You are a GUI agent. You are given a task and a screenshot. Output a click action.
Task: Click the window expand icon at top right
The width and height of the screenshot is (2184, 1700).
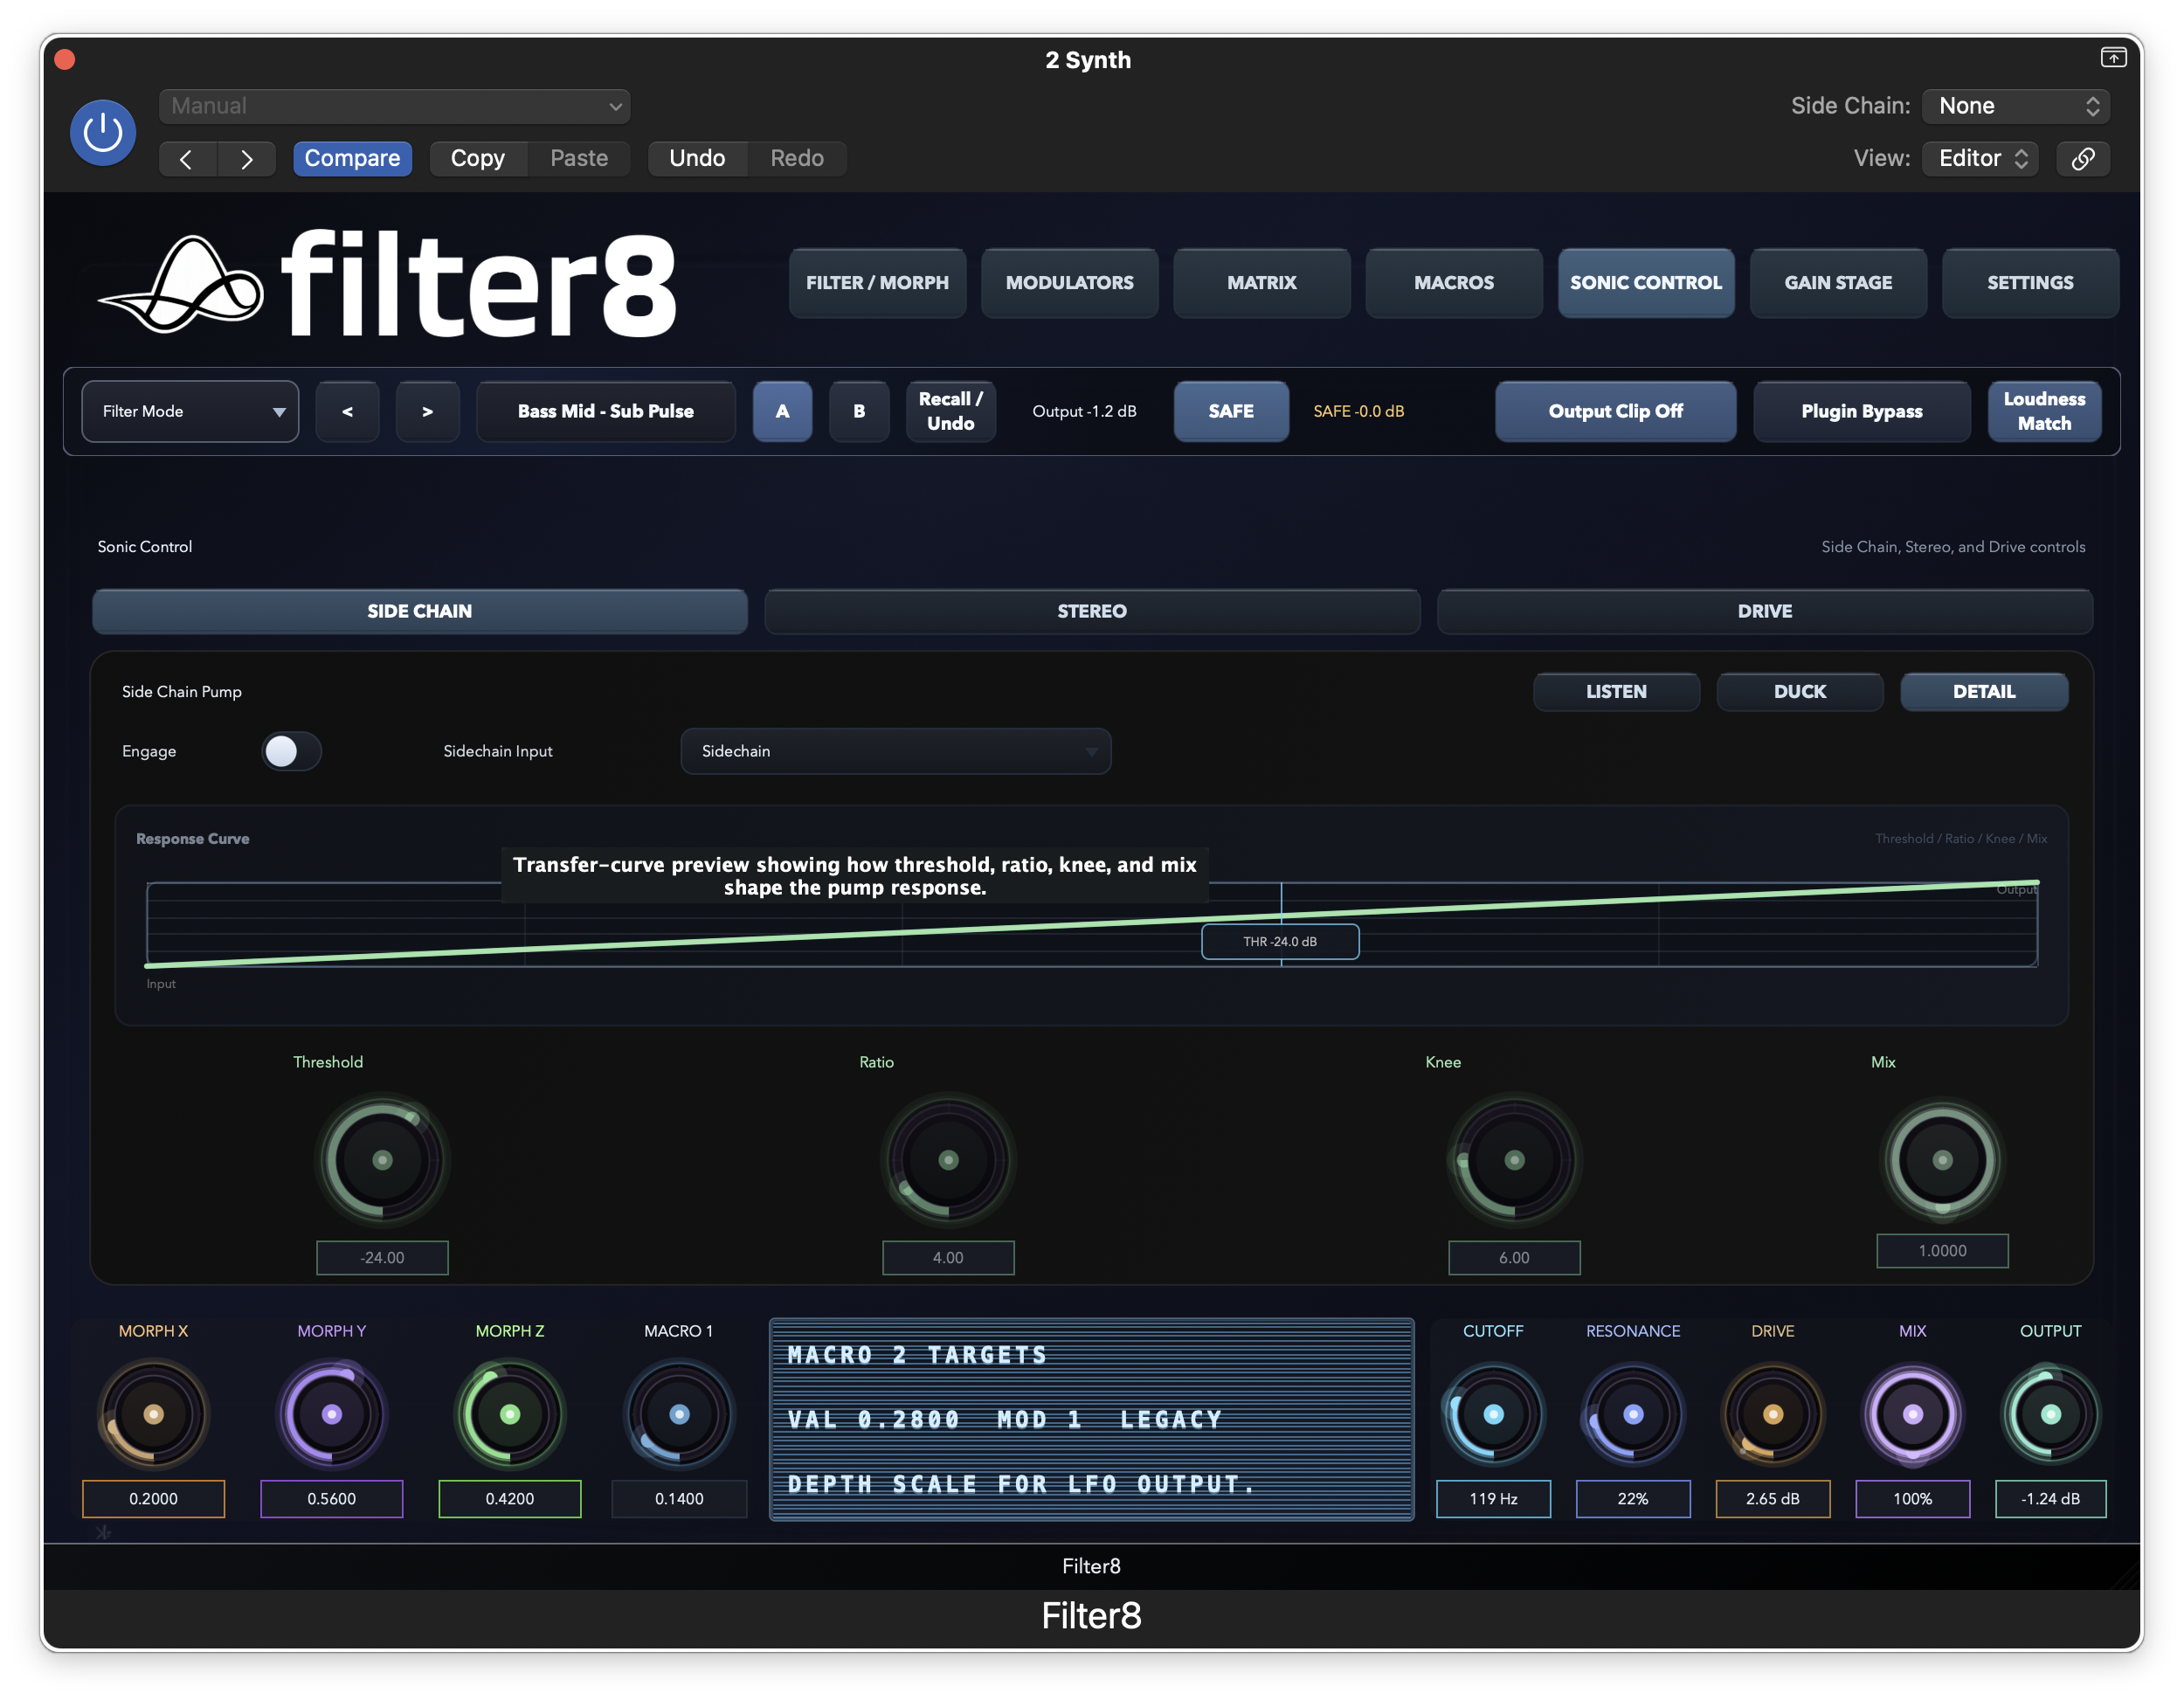[x=2112, y=58]
